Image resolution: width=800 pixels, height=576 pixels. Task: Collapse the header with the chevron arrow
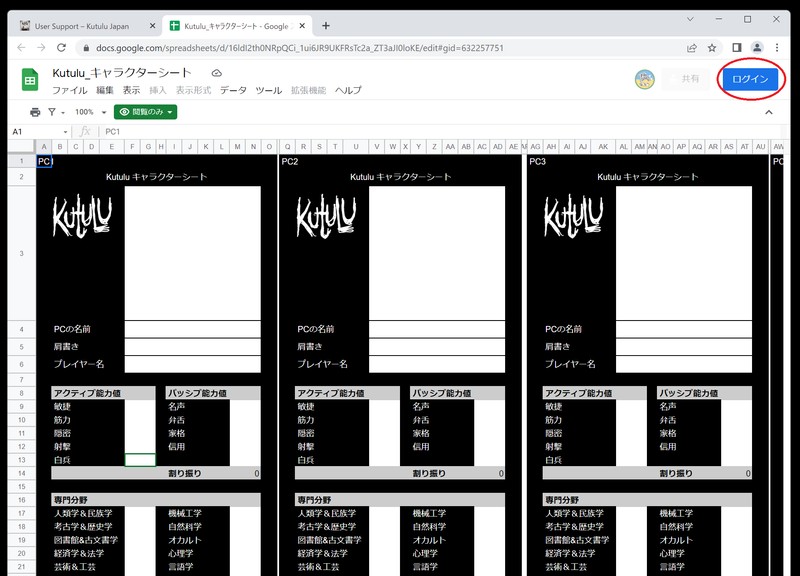[x=769, y=112]
